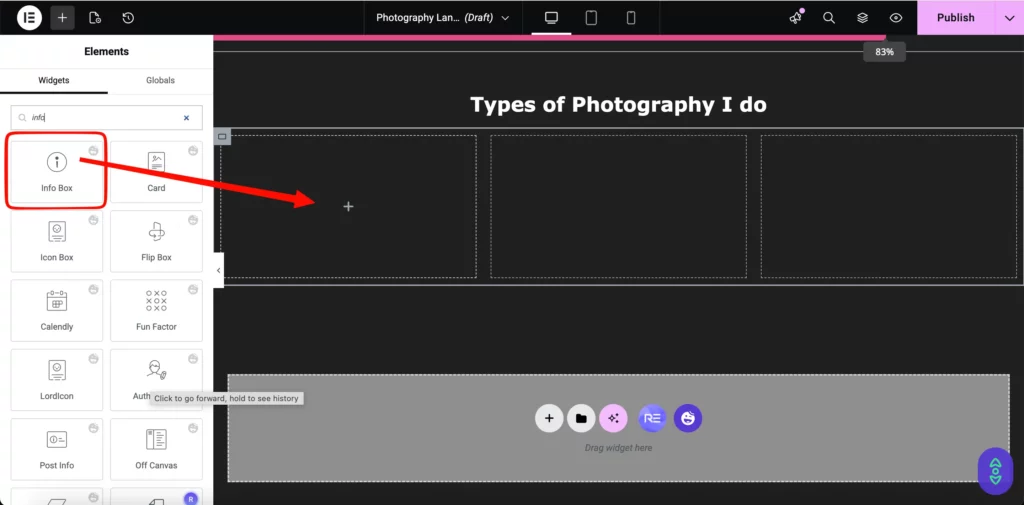The height and width of the screenshot is (505, 1024).
Task: Open the Photography Lan... (Draft) document dropdown
Action: (x=442, y=18)
